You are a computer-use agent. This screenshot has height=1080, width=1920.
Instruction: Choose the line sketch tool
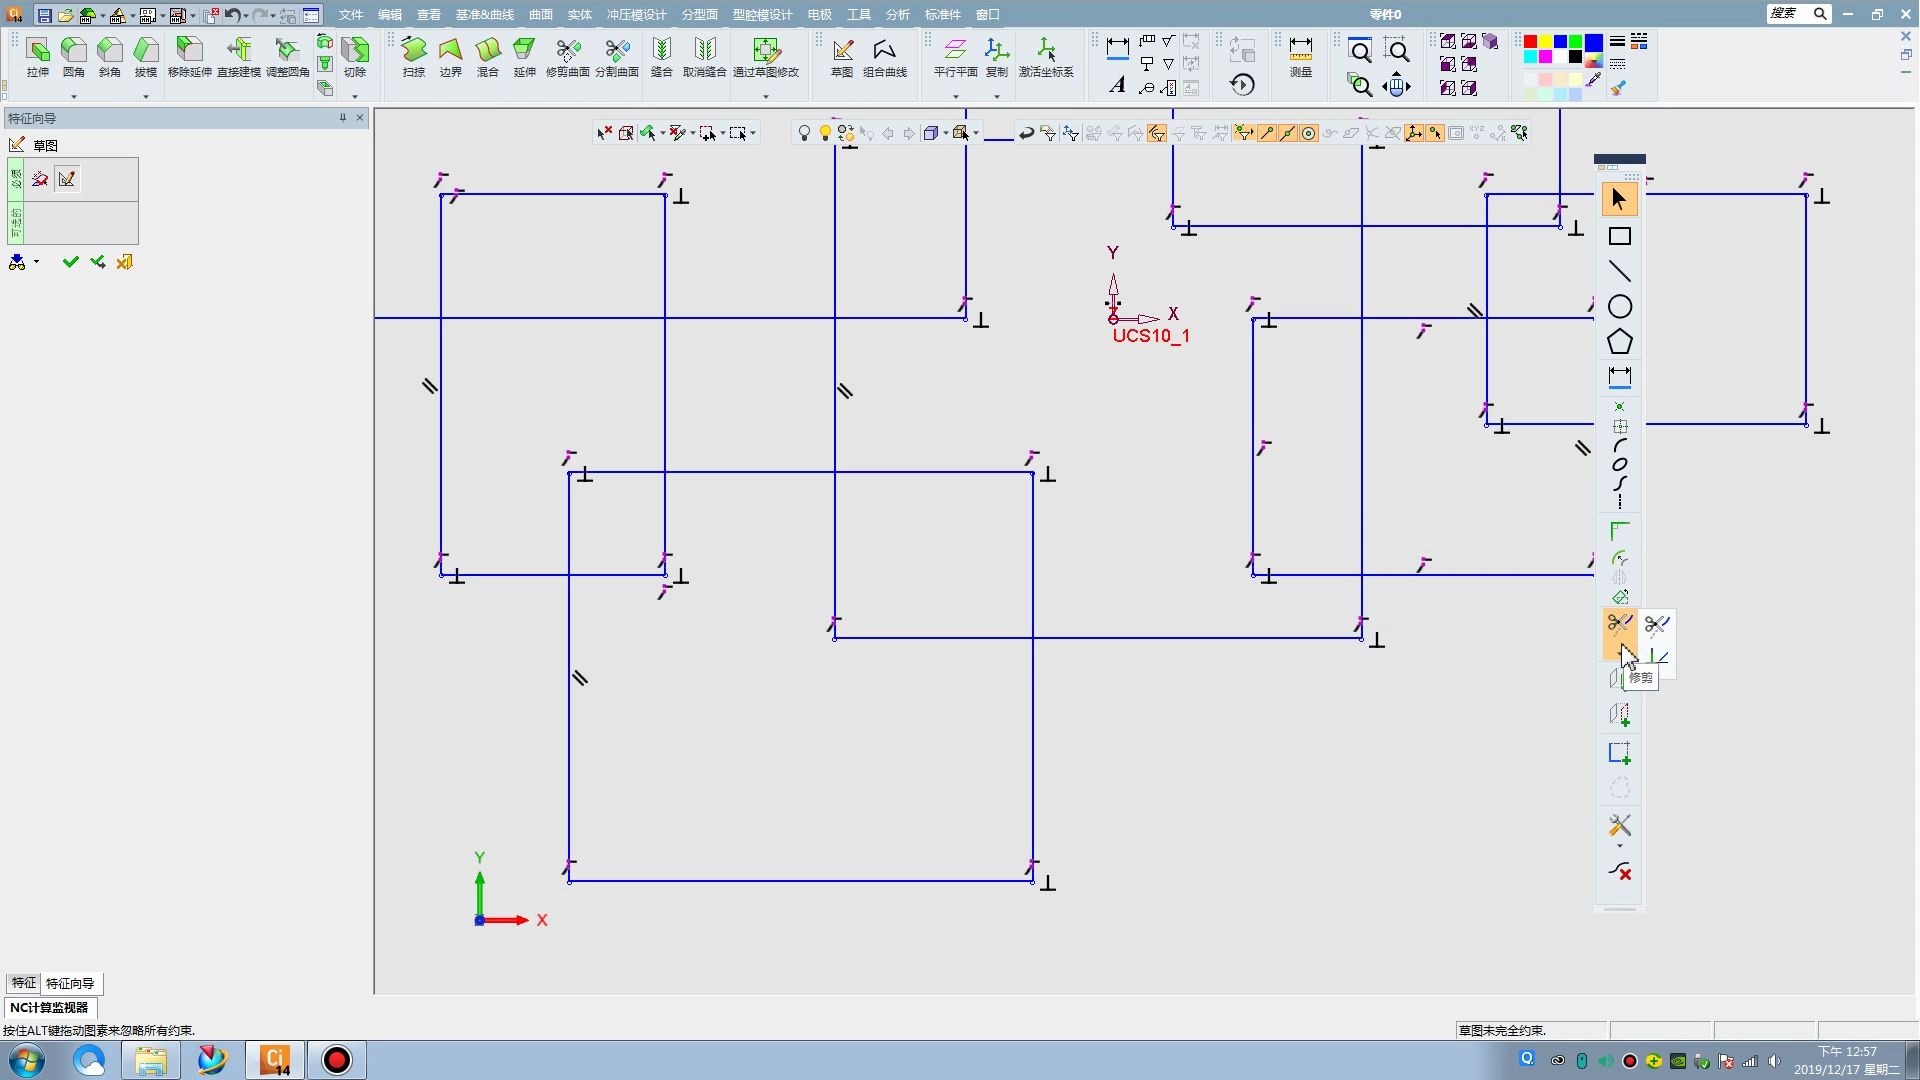1619,272
